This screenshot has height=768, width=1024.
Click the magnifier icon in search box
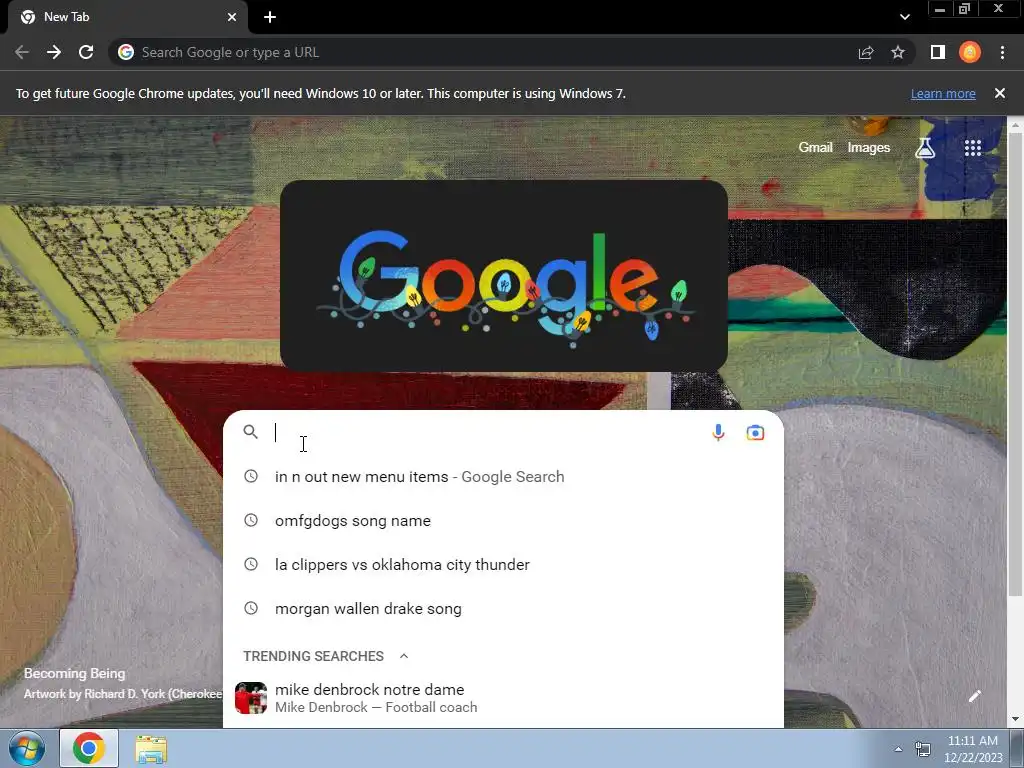[251, 432]
